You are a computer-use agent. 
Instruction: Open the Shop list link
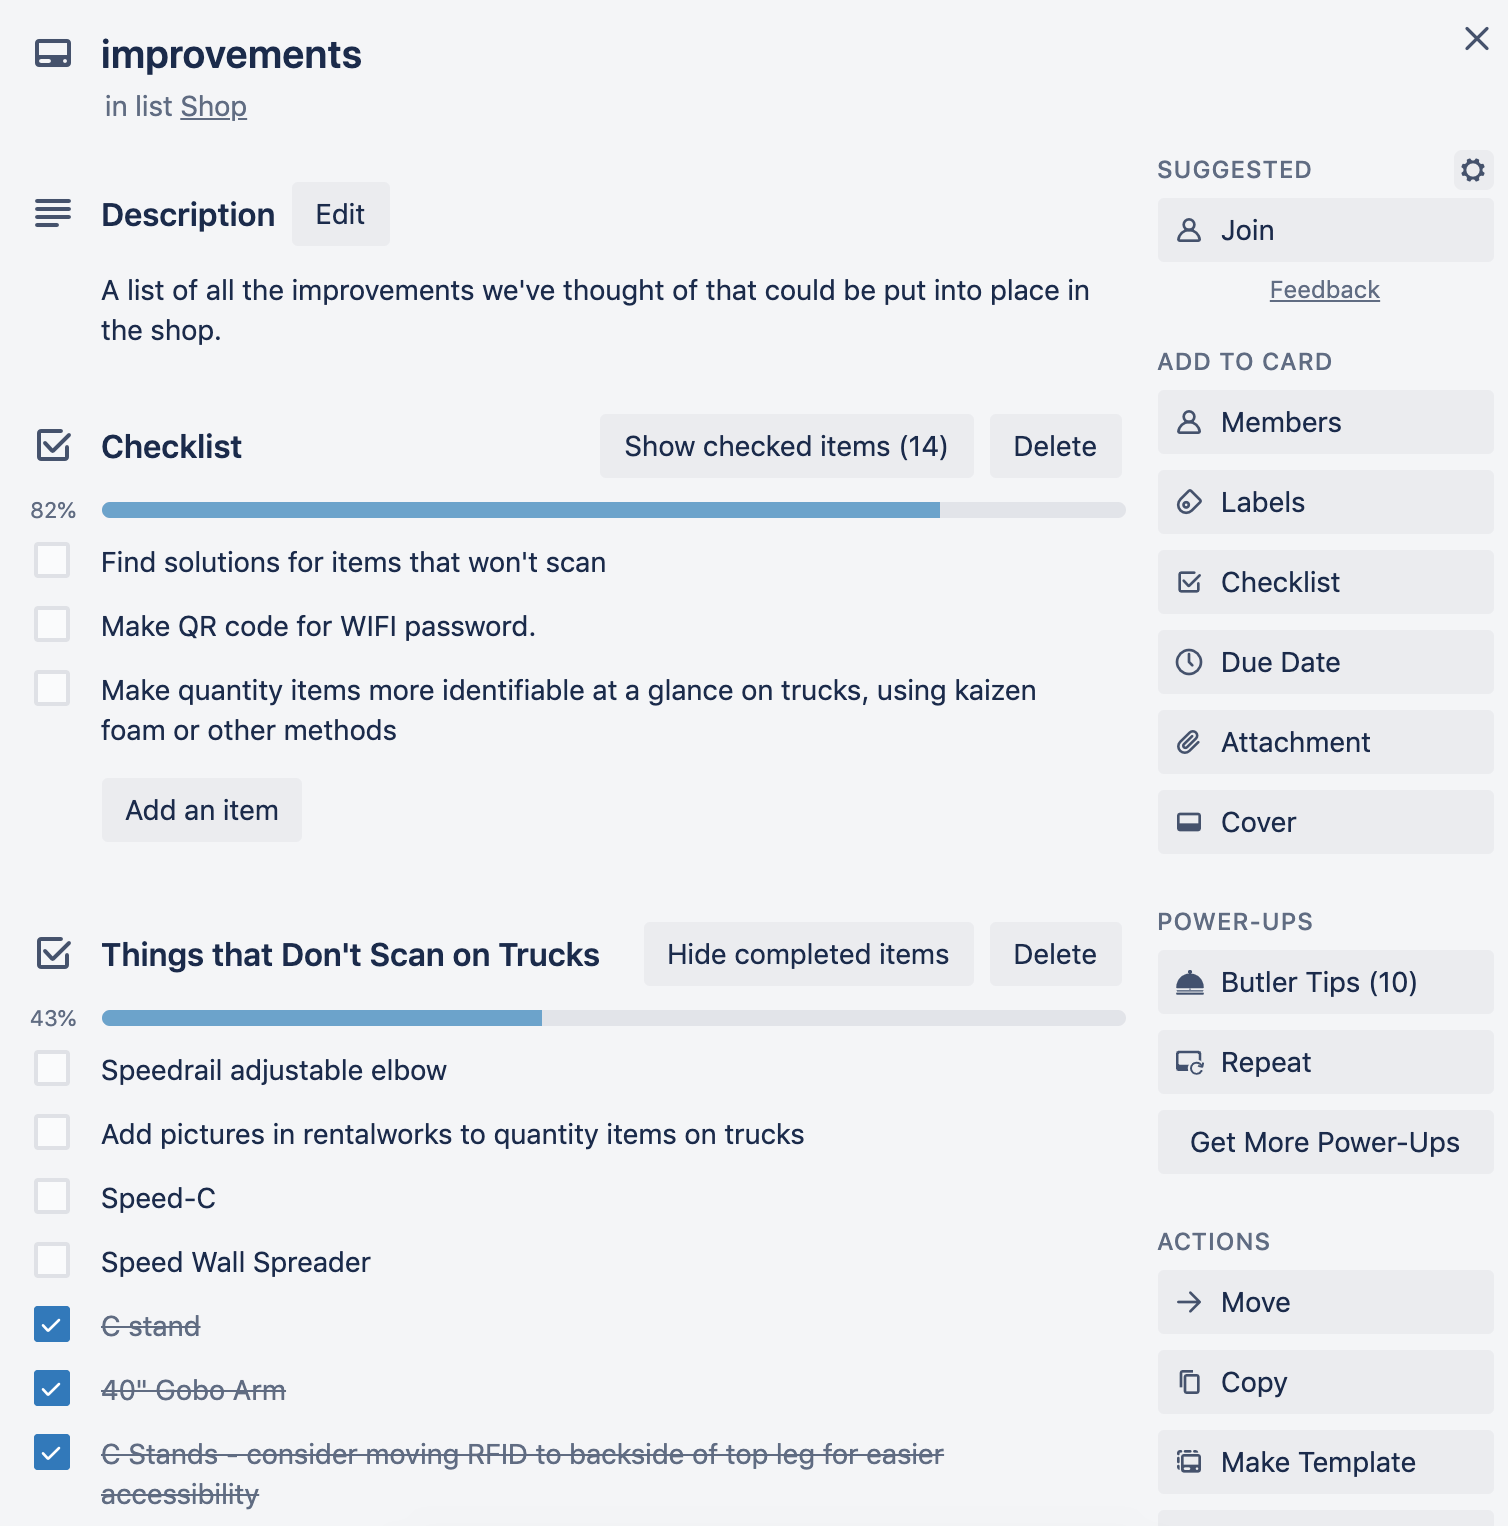213,107
